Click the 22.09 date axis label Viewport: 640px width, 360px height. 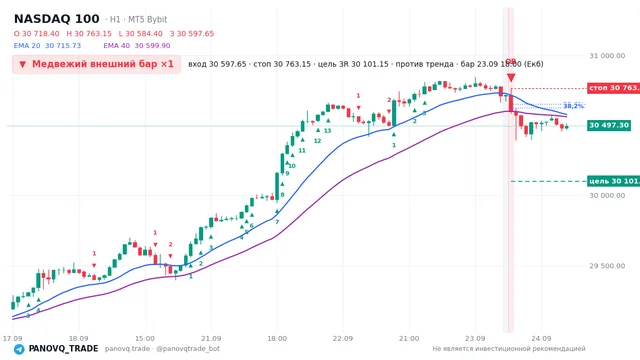(343, 339)
